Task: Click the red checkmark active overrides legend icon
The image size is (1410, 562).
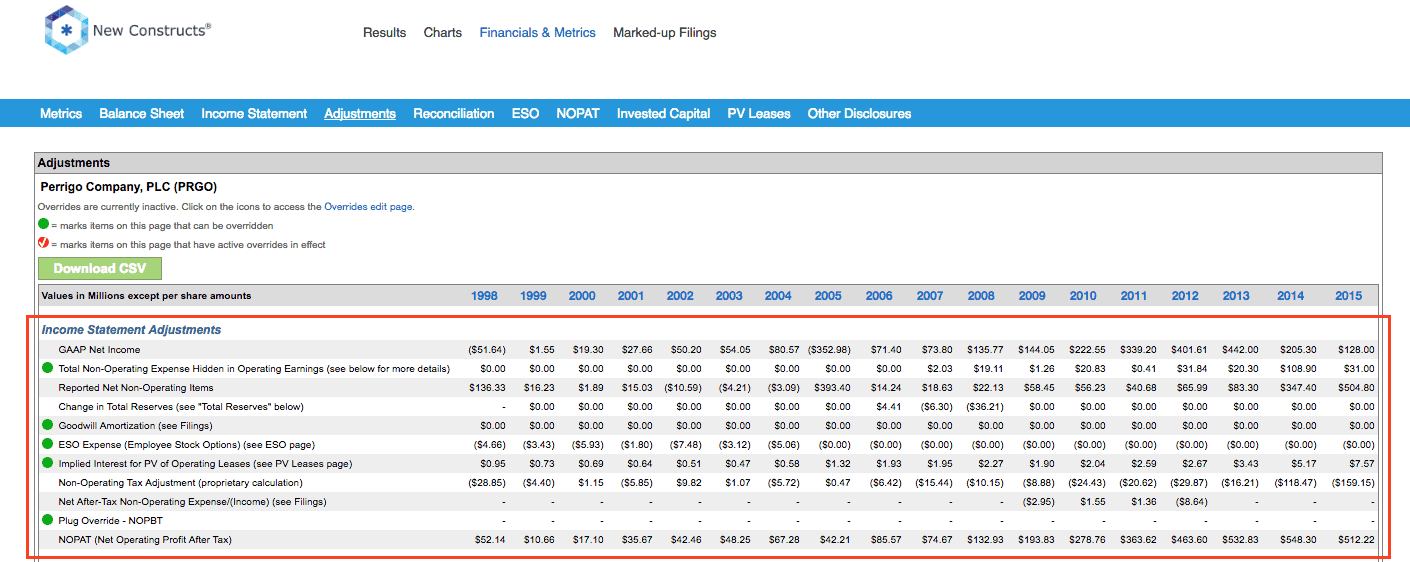Action: (43, 244)
